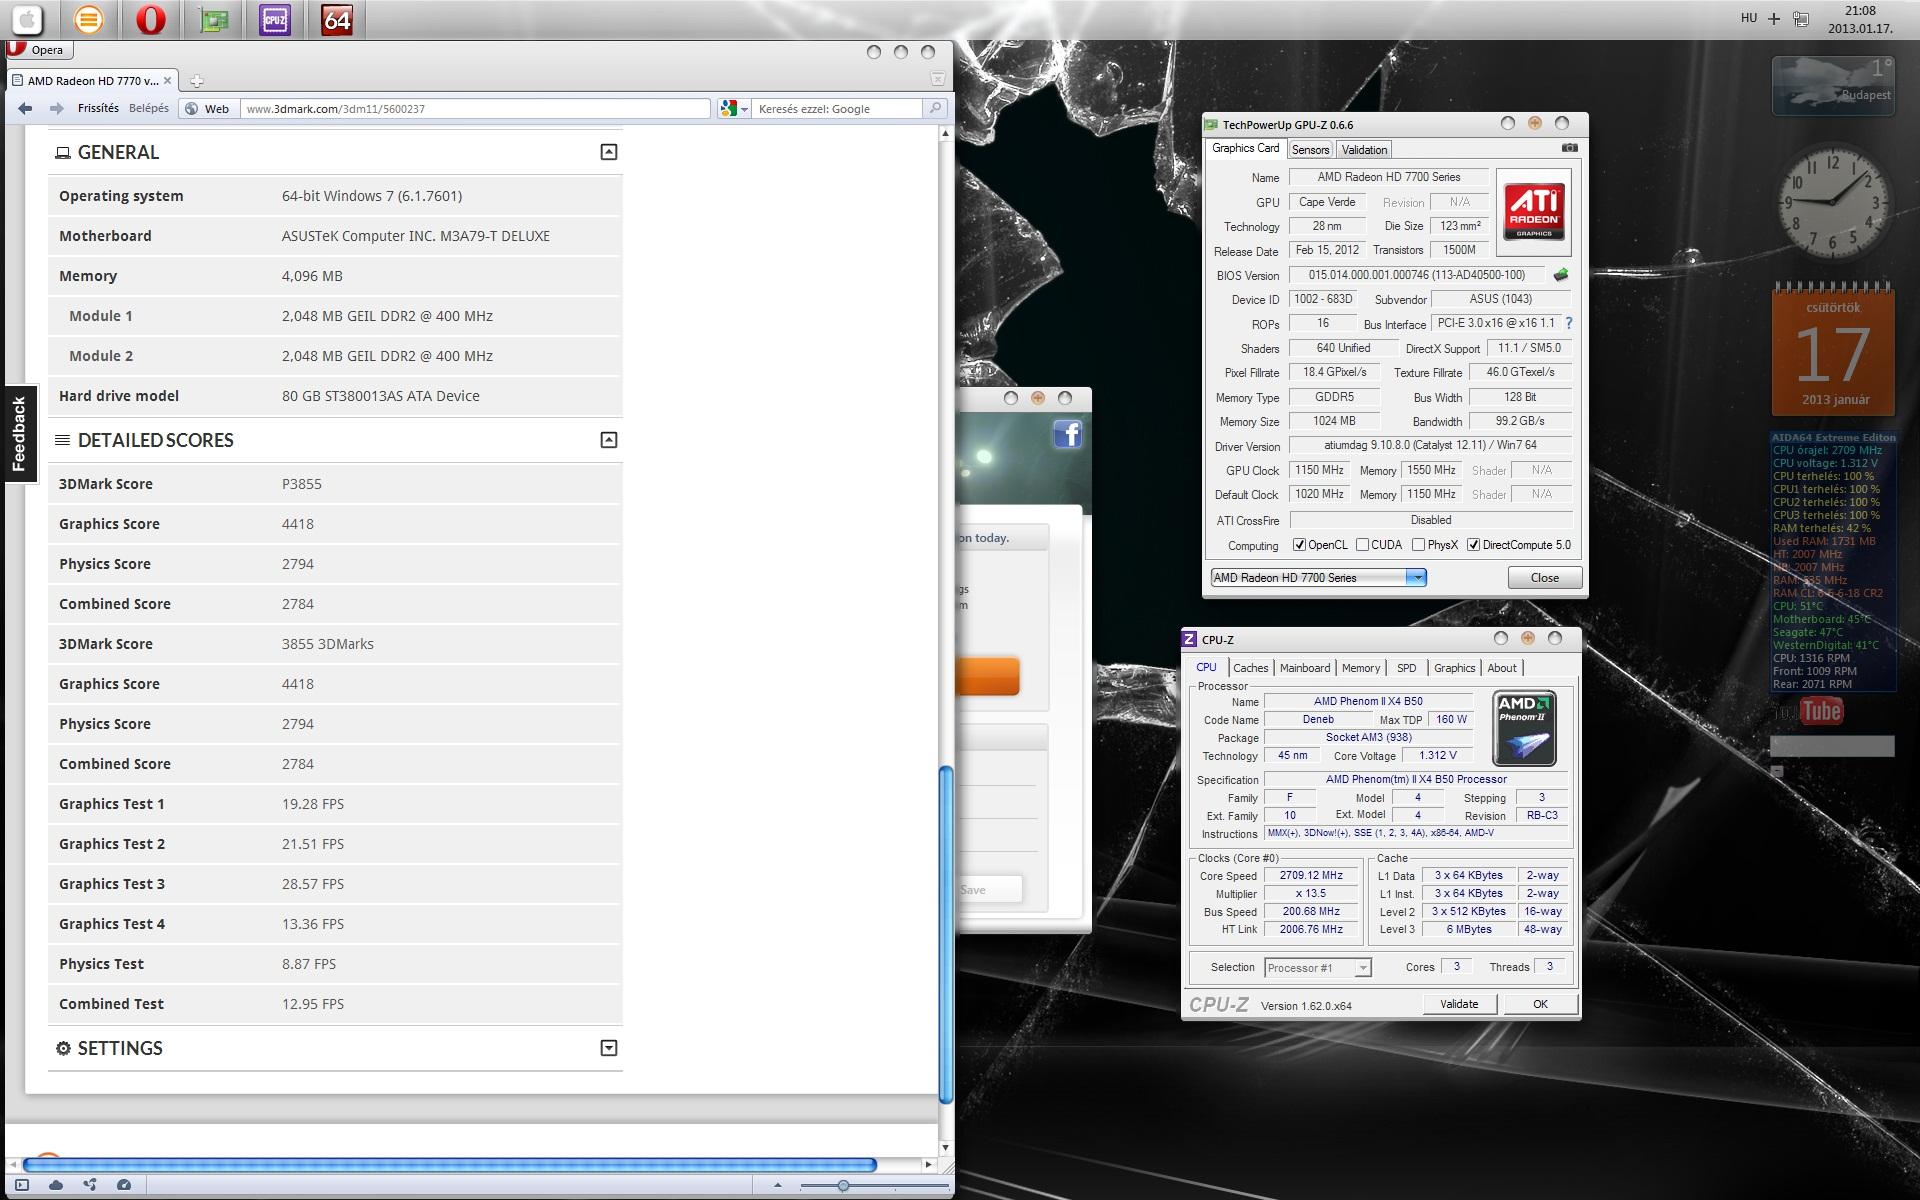The height and width of the screenshot is (1200, 1920).
Task: Open the AMD Radeon HD 7700 Series dropdown
Action: [1318, 578]
